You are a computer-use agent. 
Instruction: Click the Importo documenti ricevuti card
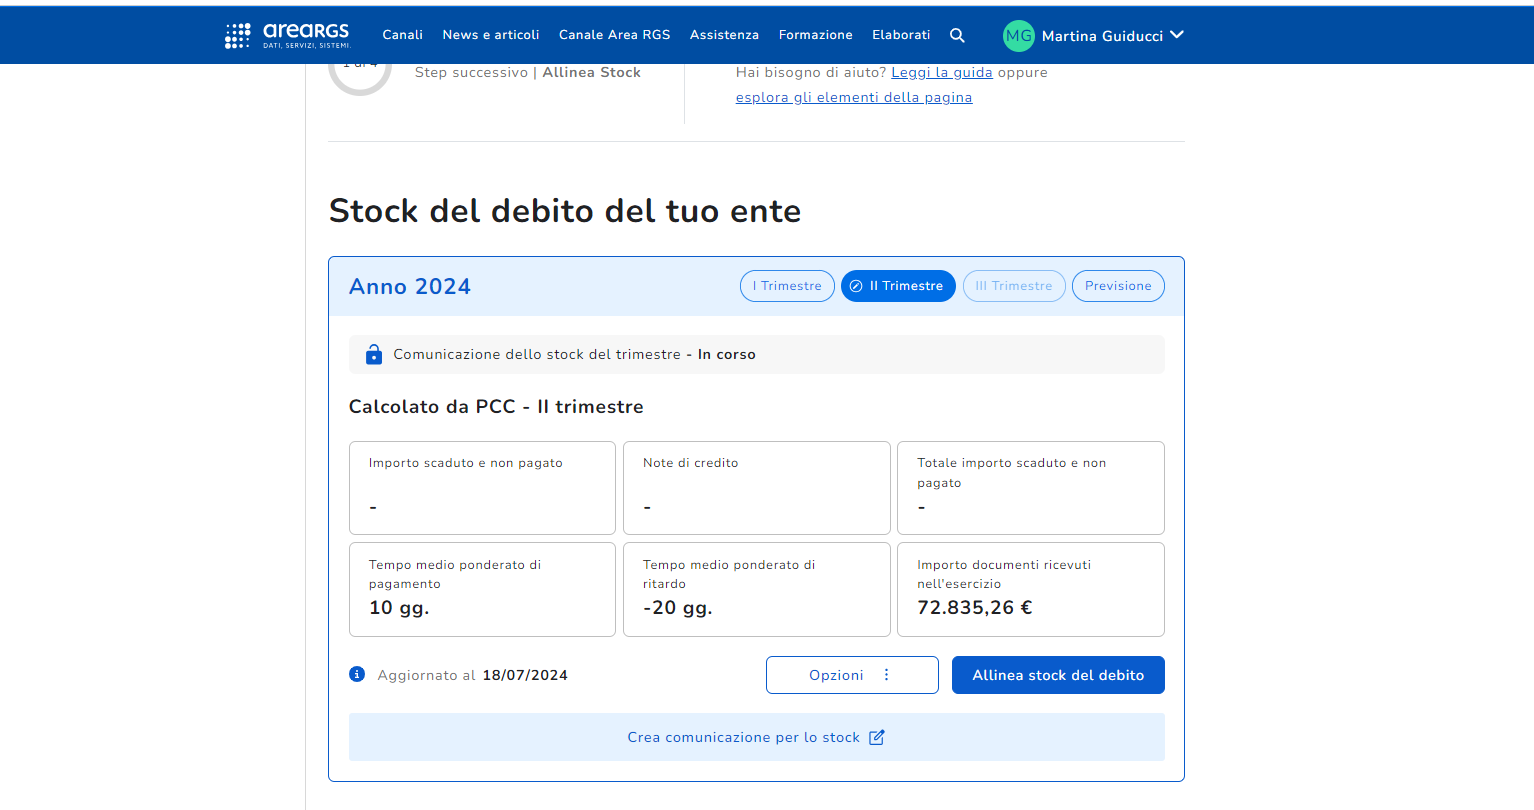click(x=1030, y=589)
